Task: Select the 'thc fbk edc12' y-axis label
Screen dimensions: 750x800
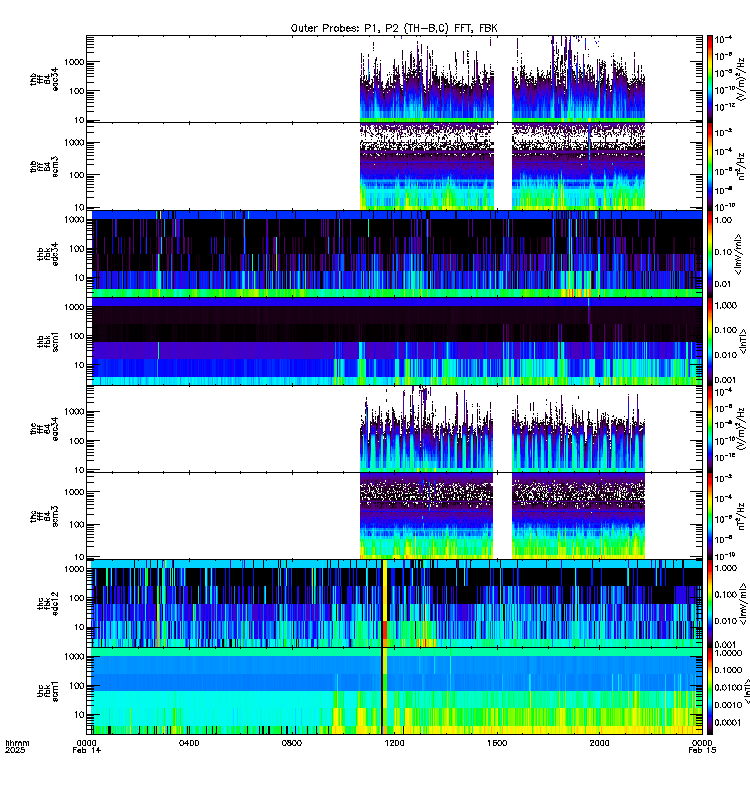Action: click(x=47, y=603)
